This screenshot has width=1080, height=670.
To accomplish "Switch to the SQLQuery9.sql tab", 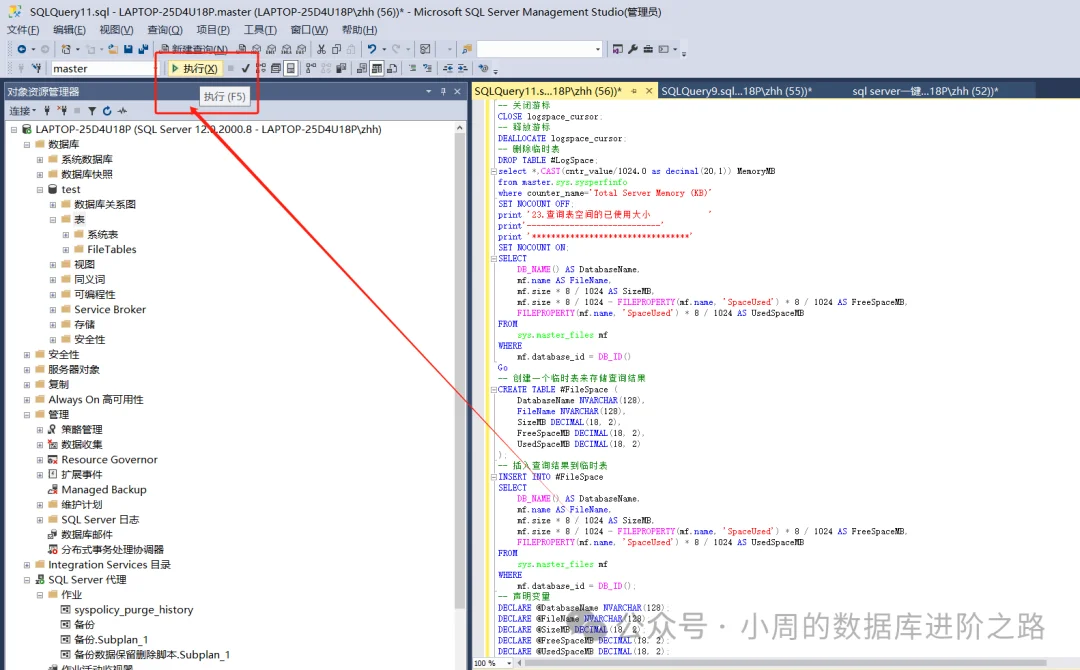I will pos(736,91).
